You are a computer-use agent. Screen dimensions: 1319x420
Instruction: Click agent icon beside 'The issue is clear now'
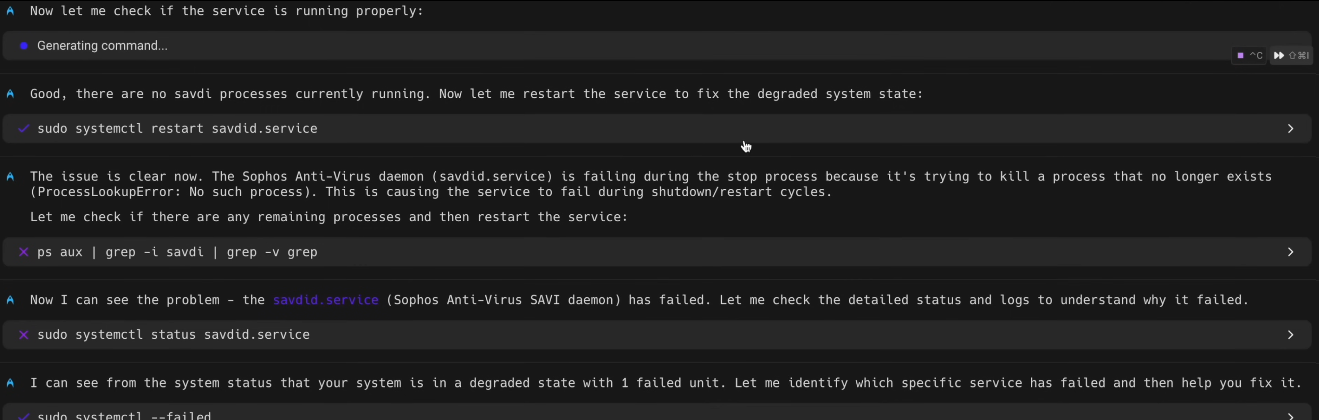click(10, 176)
